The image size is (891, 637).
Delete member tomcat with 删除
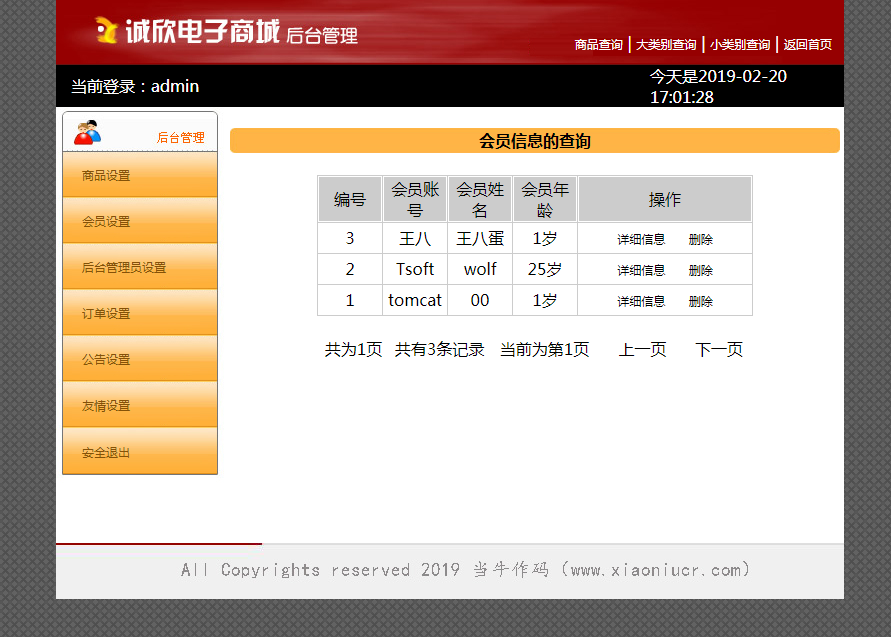coord(701,301)
